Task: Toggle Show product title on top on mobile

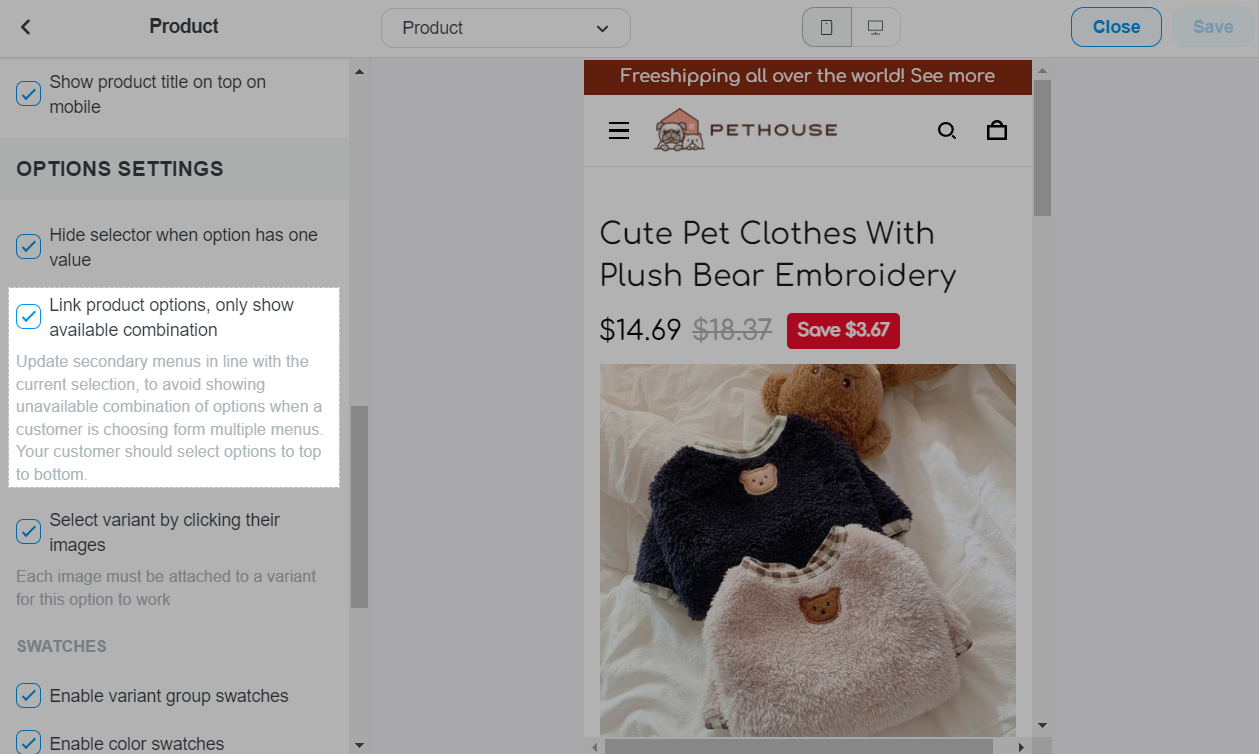Action: point(29,94)
